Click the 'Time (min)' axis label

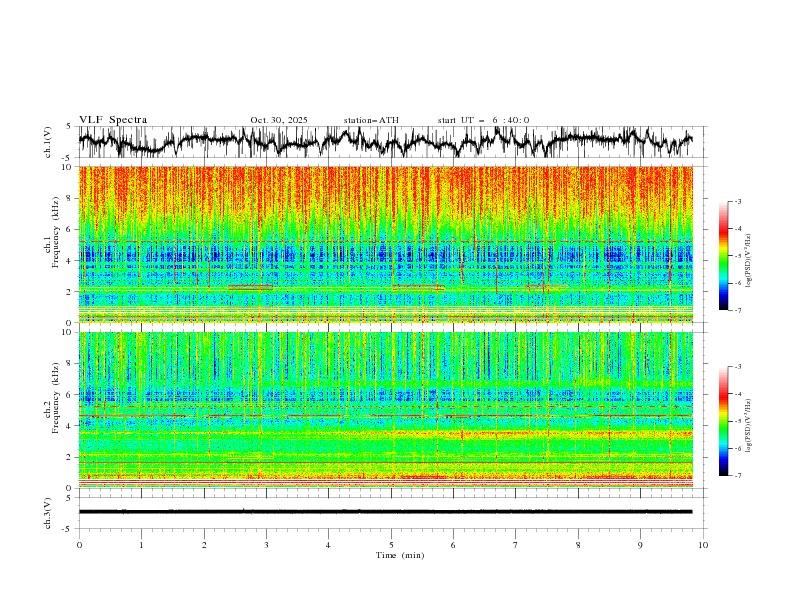coord(400,555)
